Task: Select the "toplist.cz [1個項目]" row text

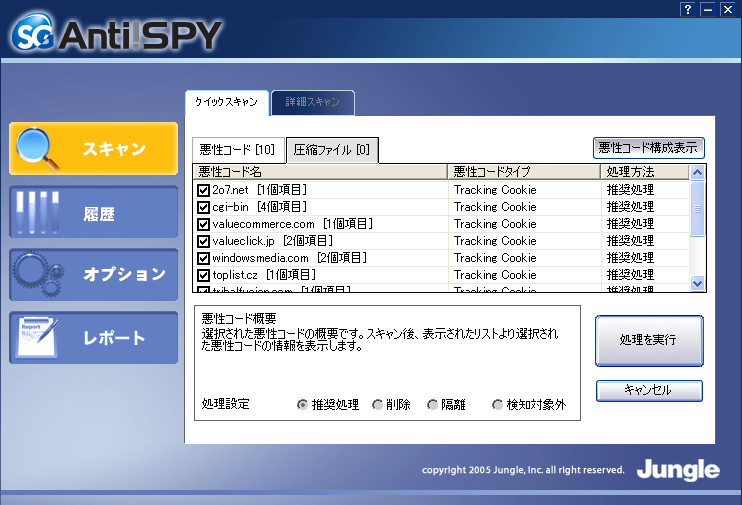Action: [264, 275]
